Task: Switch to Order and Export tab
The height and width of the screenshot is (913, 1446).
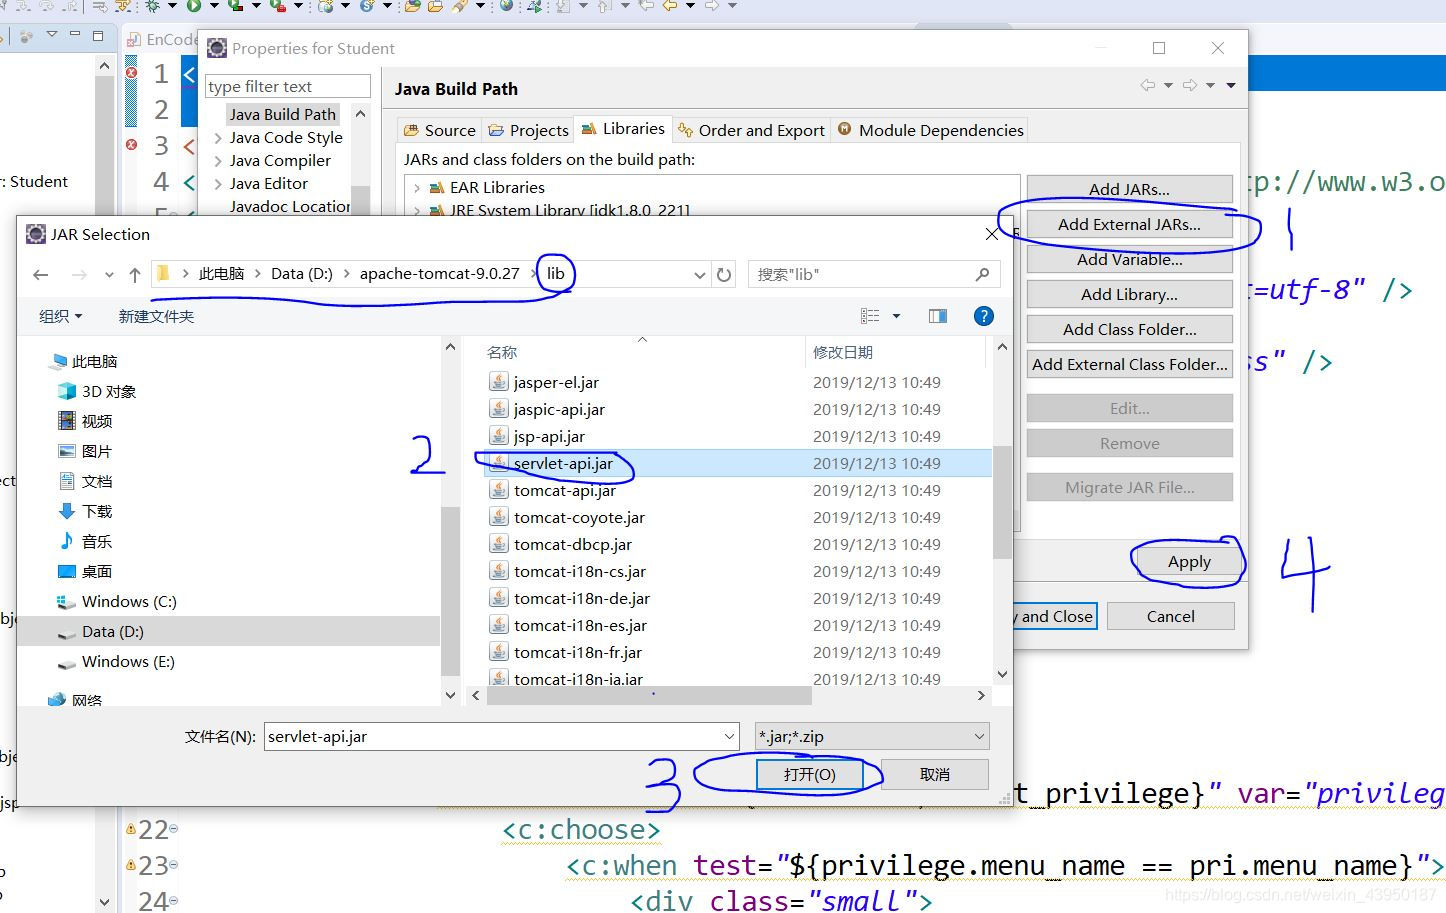Action: 752,130
